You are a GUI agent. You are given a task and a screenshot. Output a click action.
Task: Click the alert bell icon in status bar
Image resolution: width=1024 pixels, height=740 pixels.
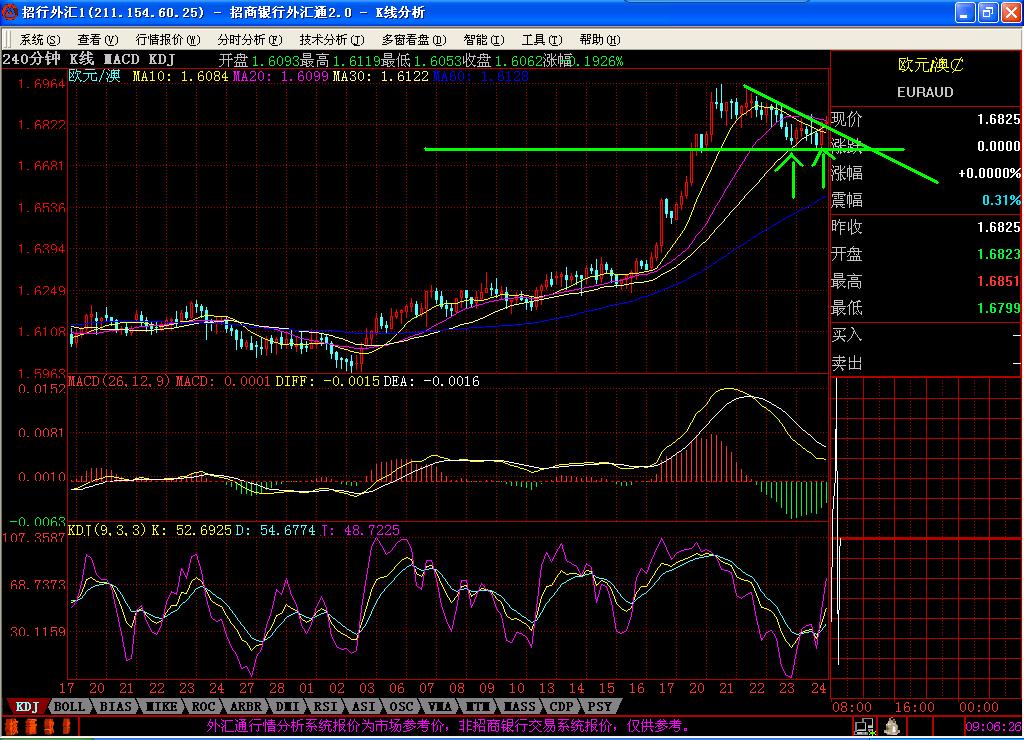pos(891,726)
